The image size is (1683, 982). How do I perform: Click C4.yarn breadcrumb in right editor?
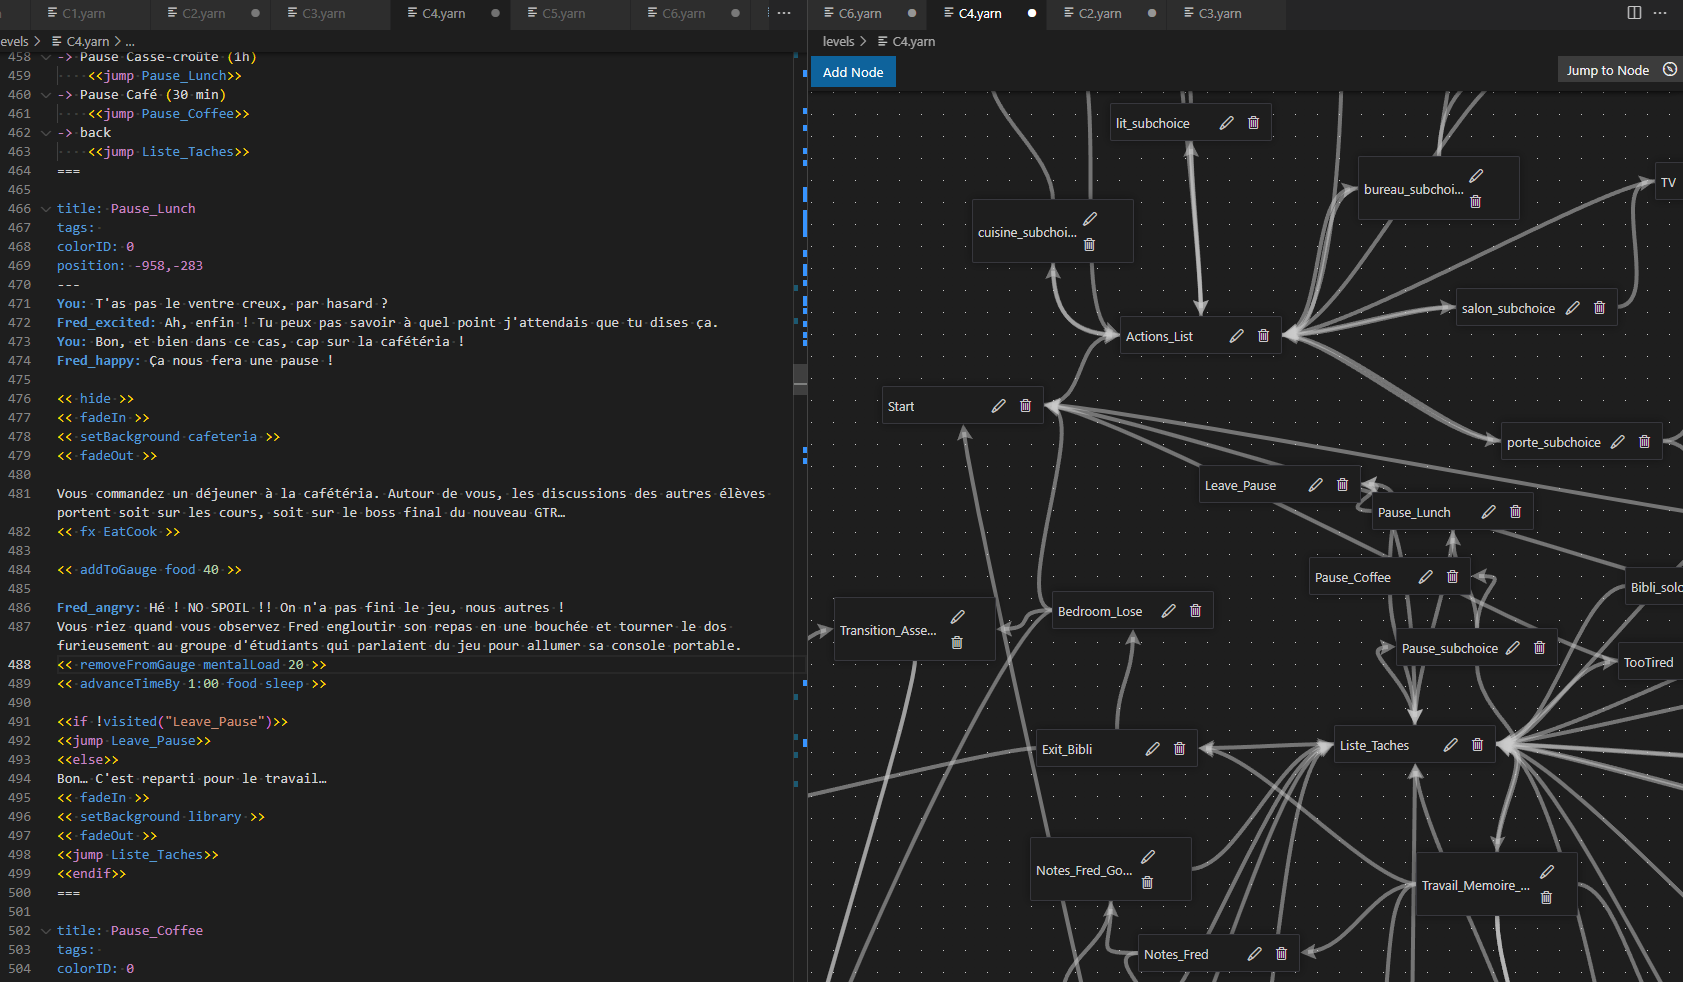913,41
